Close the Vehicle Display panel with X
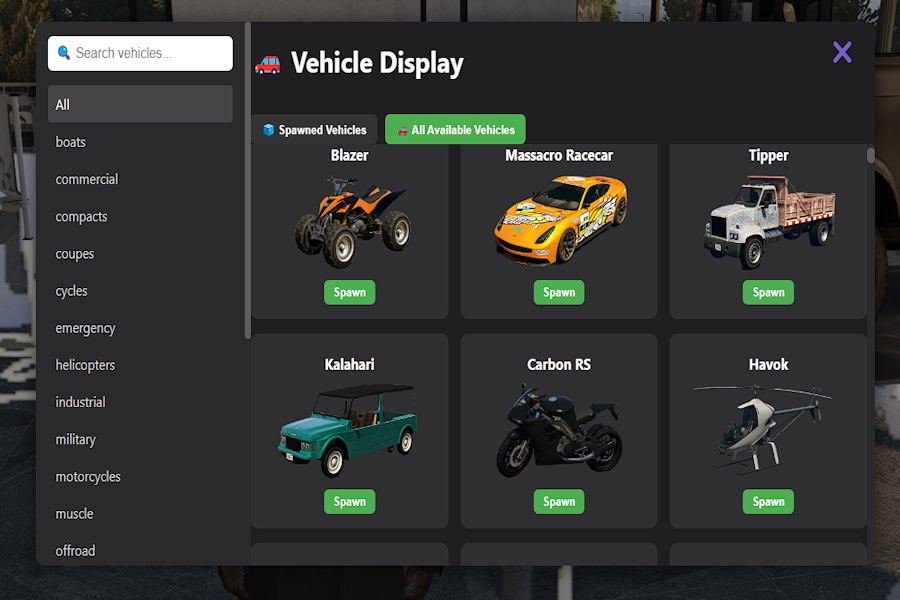 point(842,52)
